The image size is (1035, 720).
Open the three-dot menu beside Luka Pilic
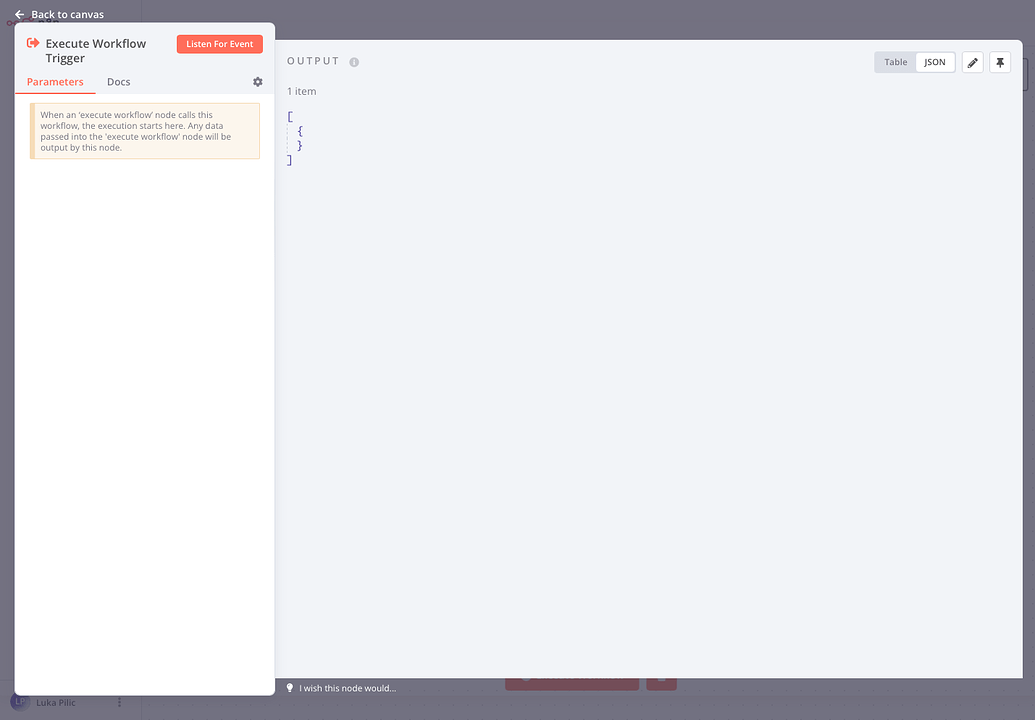[119, 702]
